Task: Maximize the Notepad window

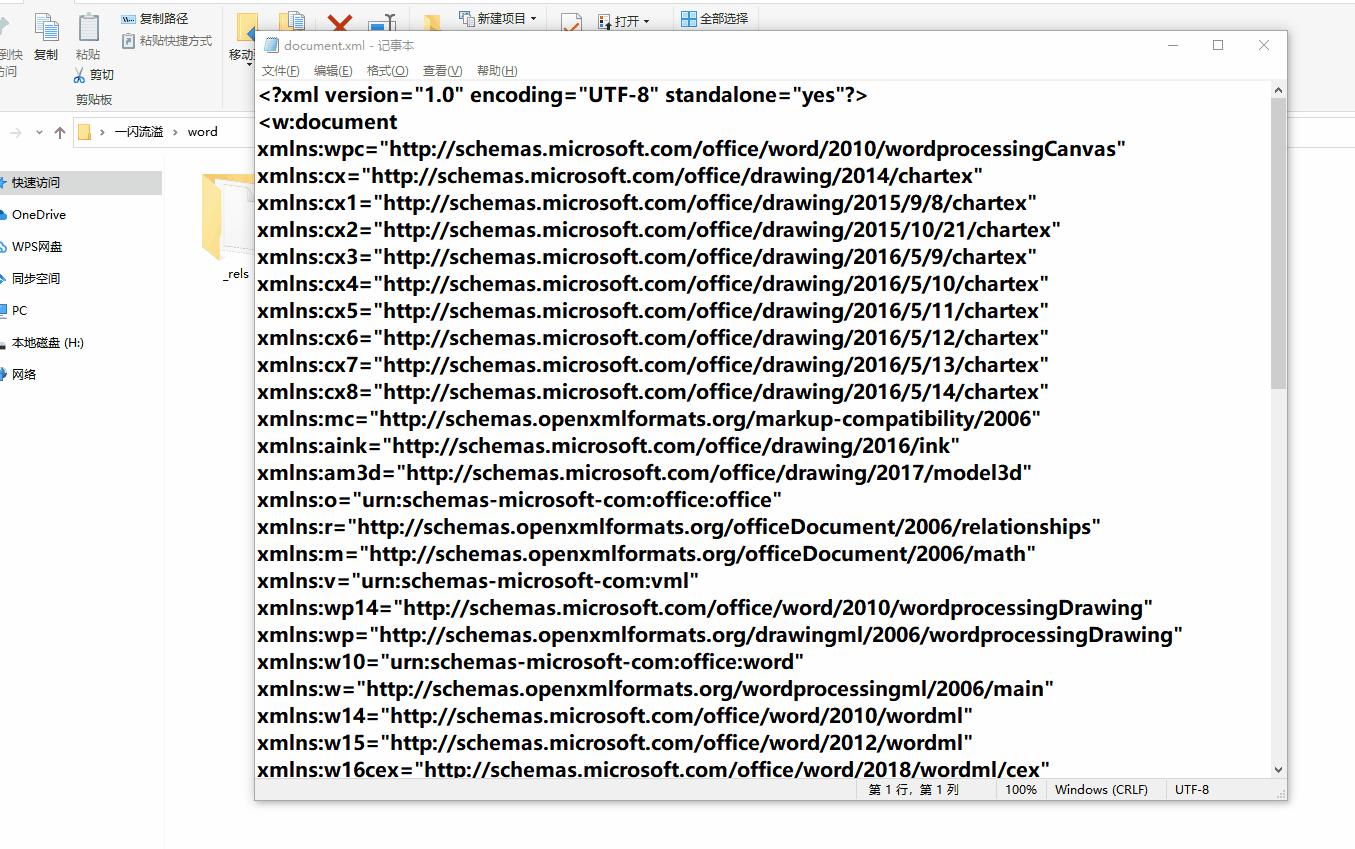Action: click(x=1218, y=45)
